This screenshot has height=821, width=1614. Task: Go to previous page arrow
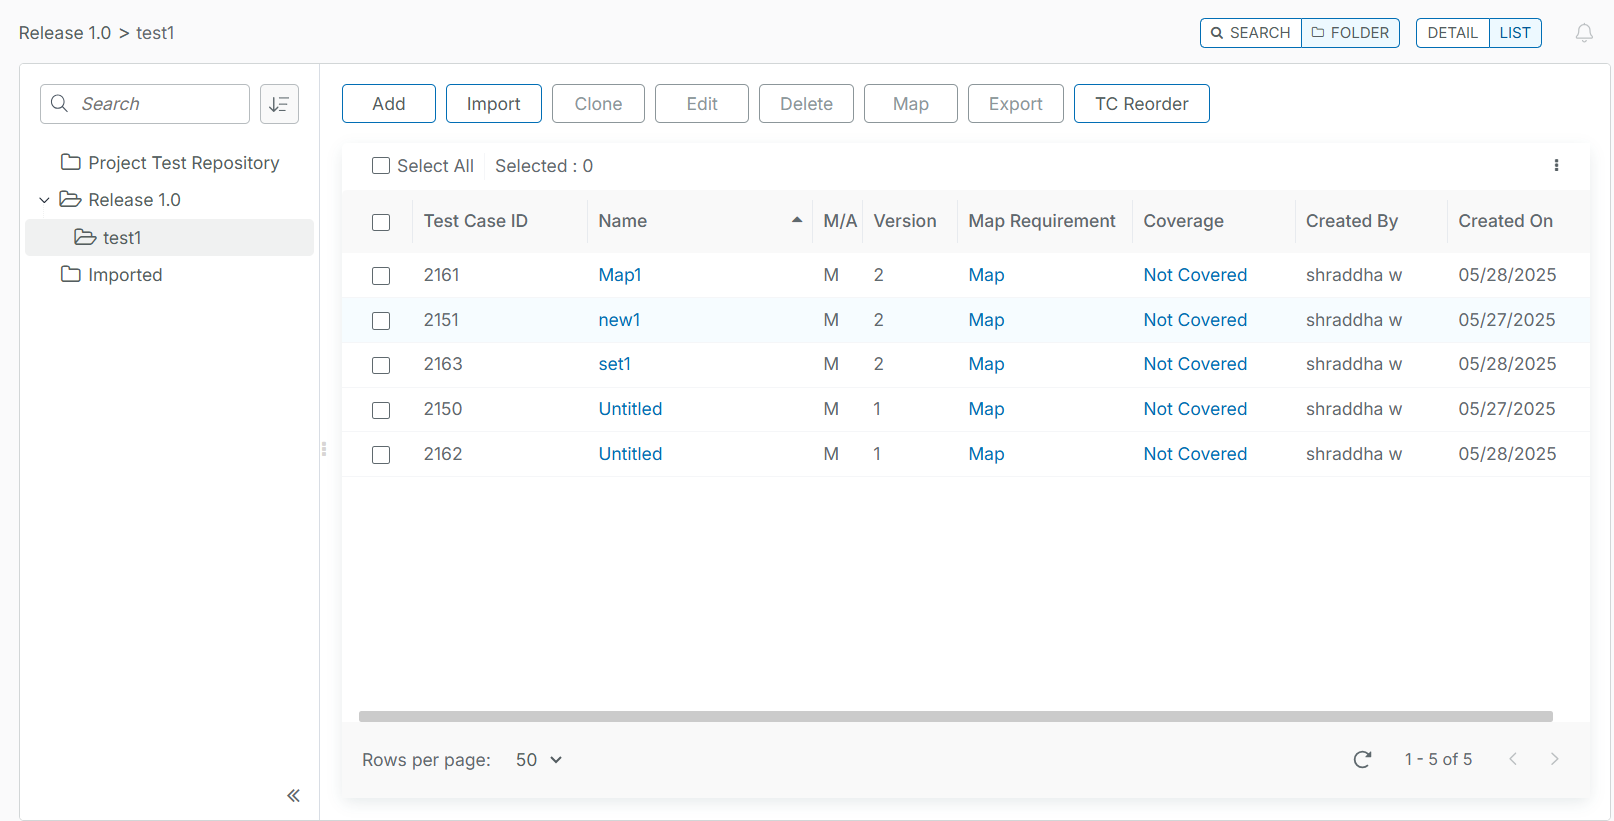[x=1513, y=760]
